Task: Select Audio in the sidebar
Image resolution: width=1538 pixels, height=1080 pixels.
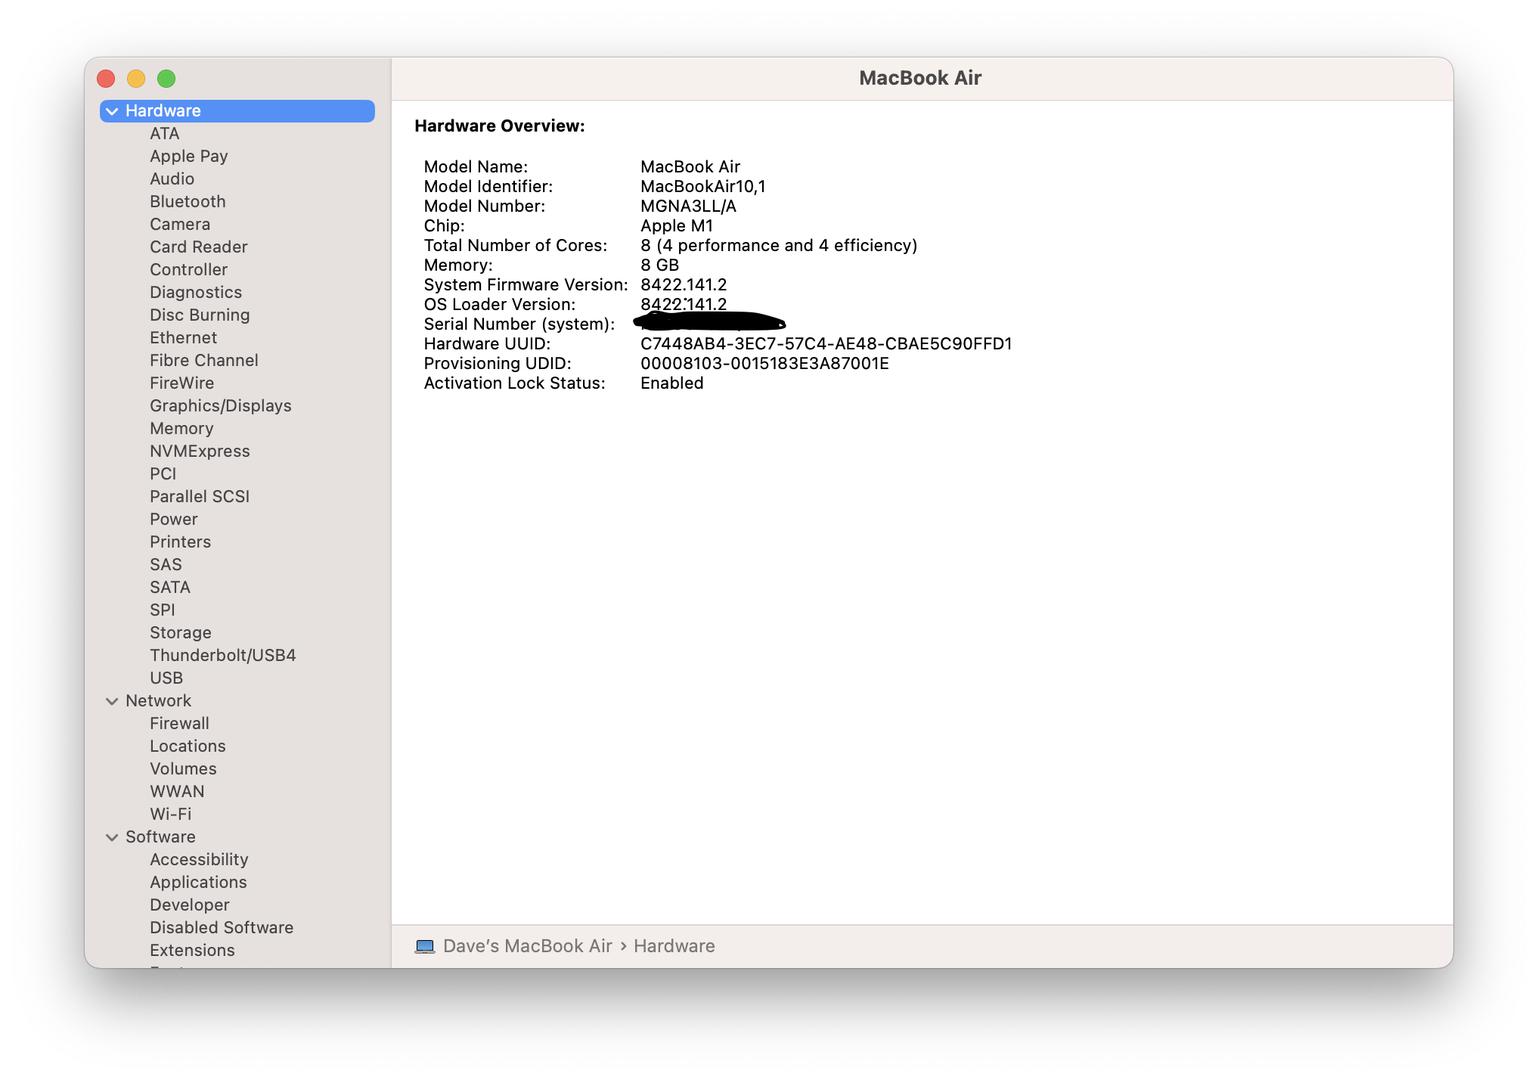Action: point(172,179)
